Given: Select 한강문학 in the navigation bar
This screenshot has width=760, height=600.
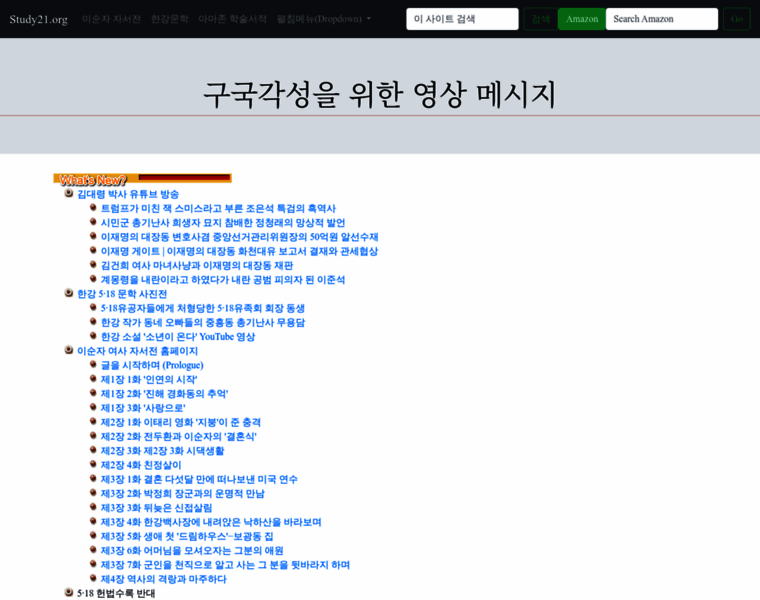Looking at the screenshot, I should tap(169, 19).
